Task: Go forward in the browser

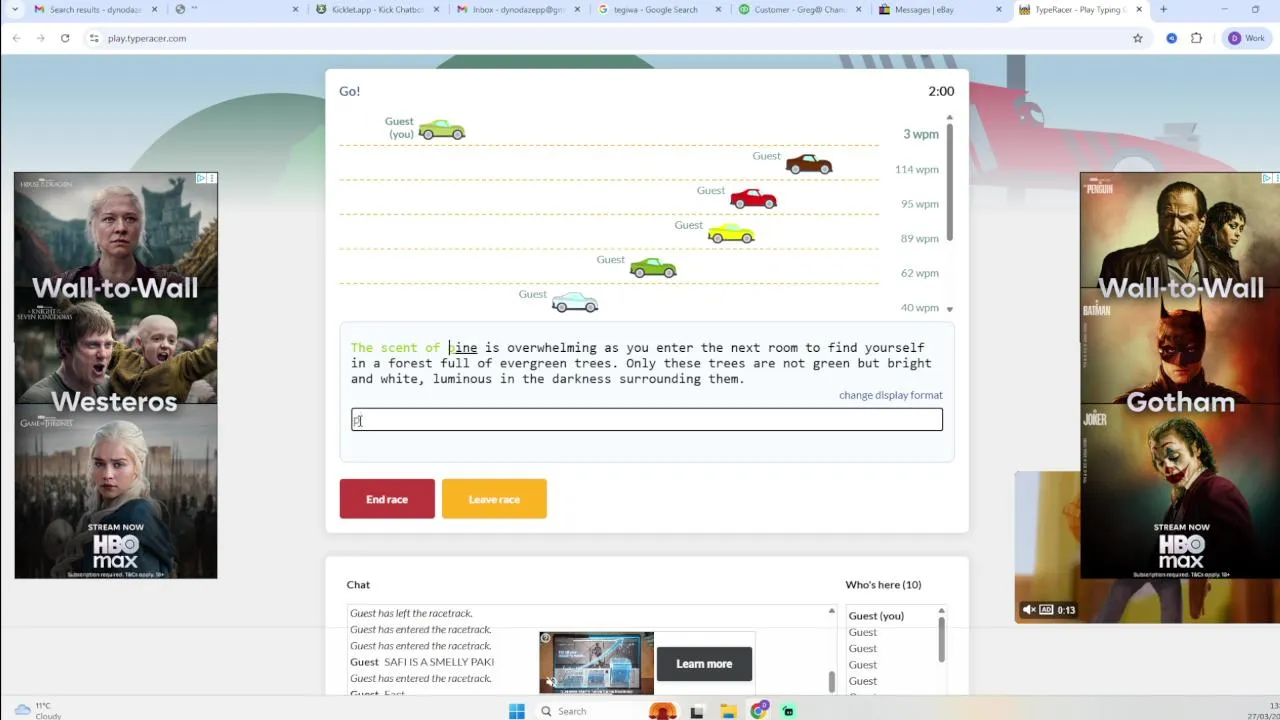Action: (x=40, y=38)
